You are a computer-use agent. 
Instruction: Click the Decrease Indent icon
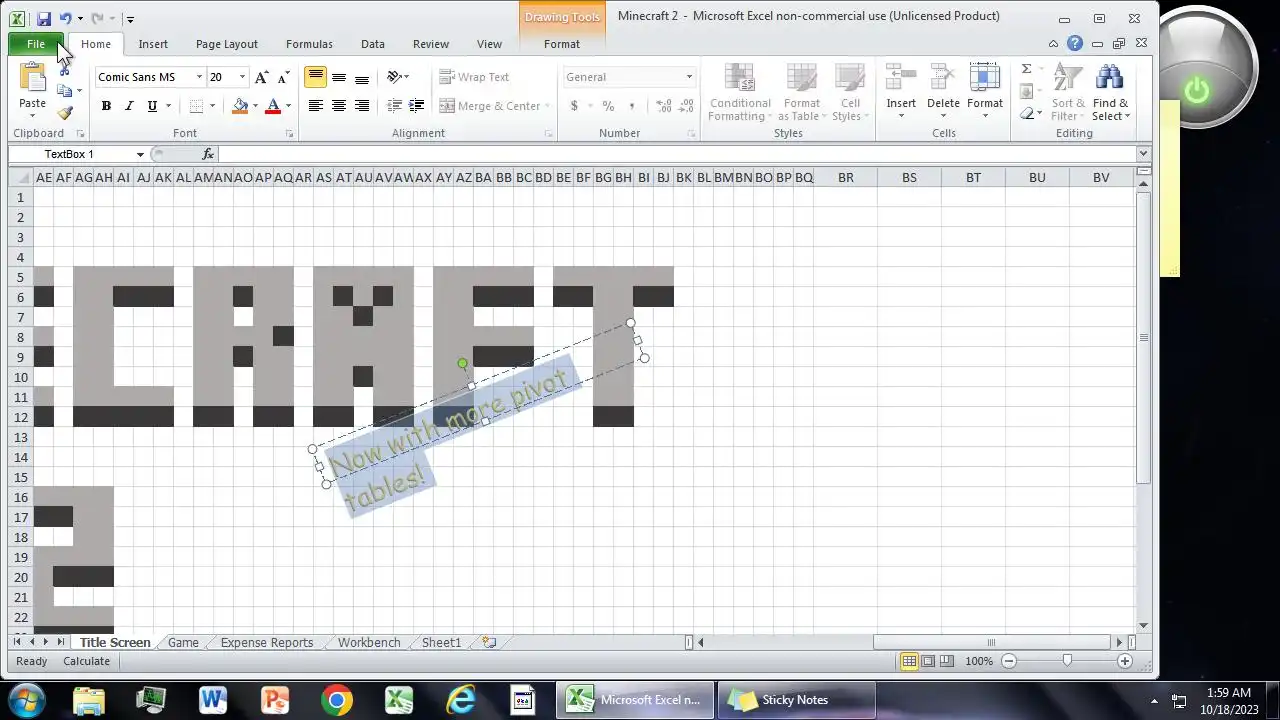coord(394,106)
